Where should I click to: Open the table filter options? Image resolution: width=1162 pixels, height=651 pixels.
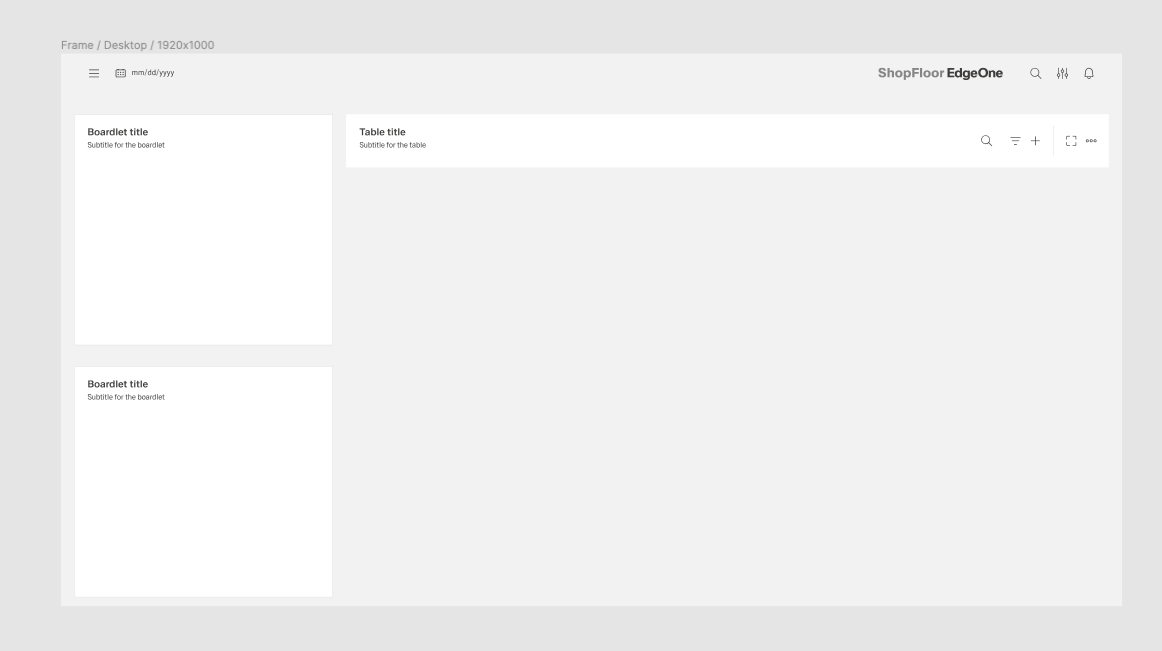click(x=1015, y=141)
